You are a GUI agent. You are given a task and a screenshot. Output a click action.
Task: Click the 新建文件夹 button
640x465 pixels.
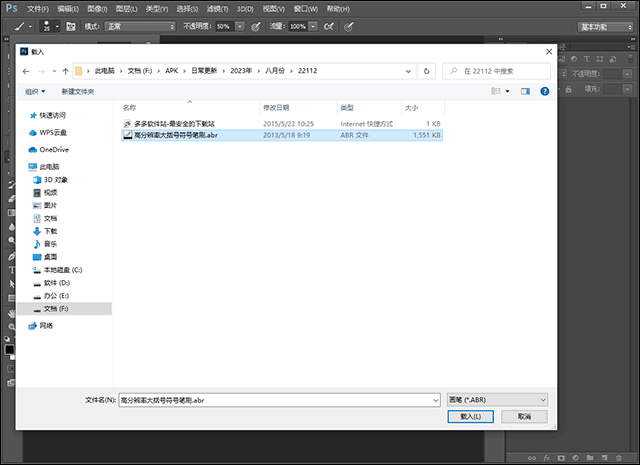pyautogui.click(x=78, y=91)
